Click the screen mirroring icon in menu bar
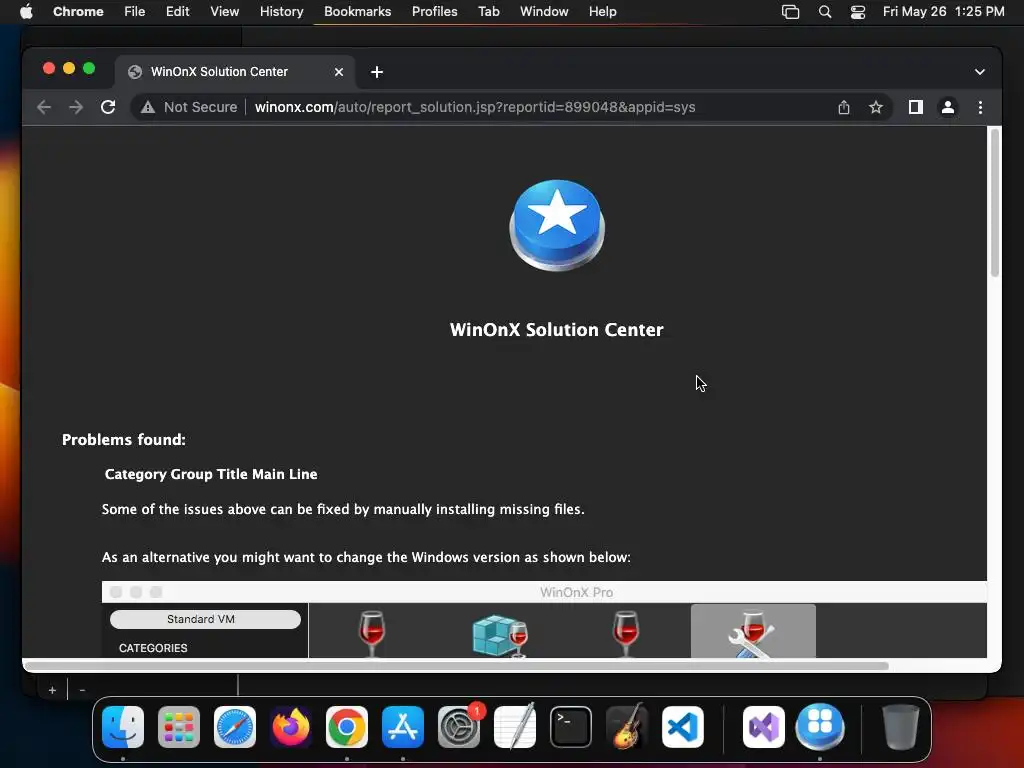This screenshot has height=768, width=1024. 790,12
